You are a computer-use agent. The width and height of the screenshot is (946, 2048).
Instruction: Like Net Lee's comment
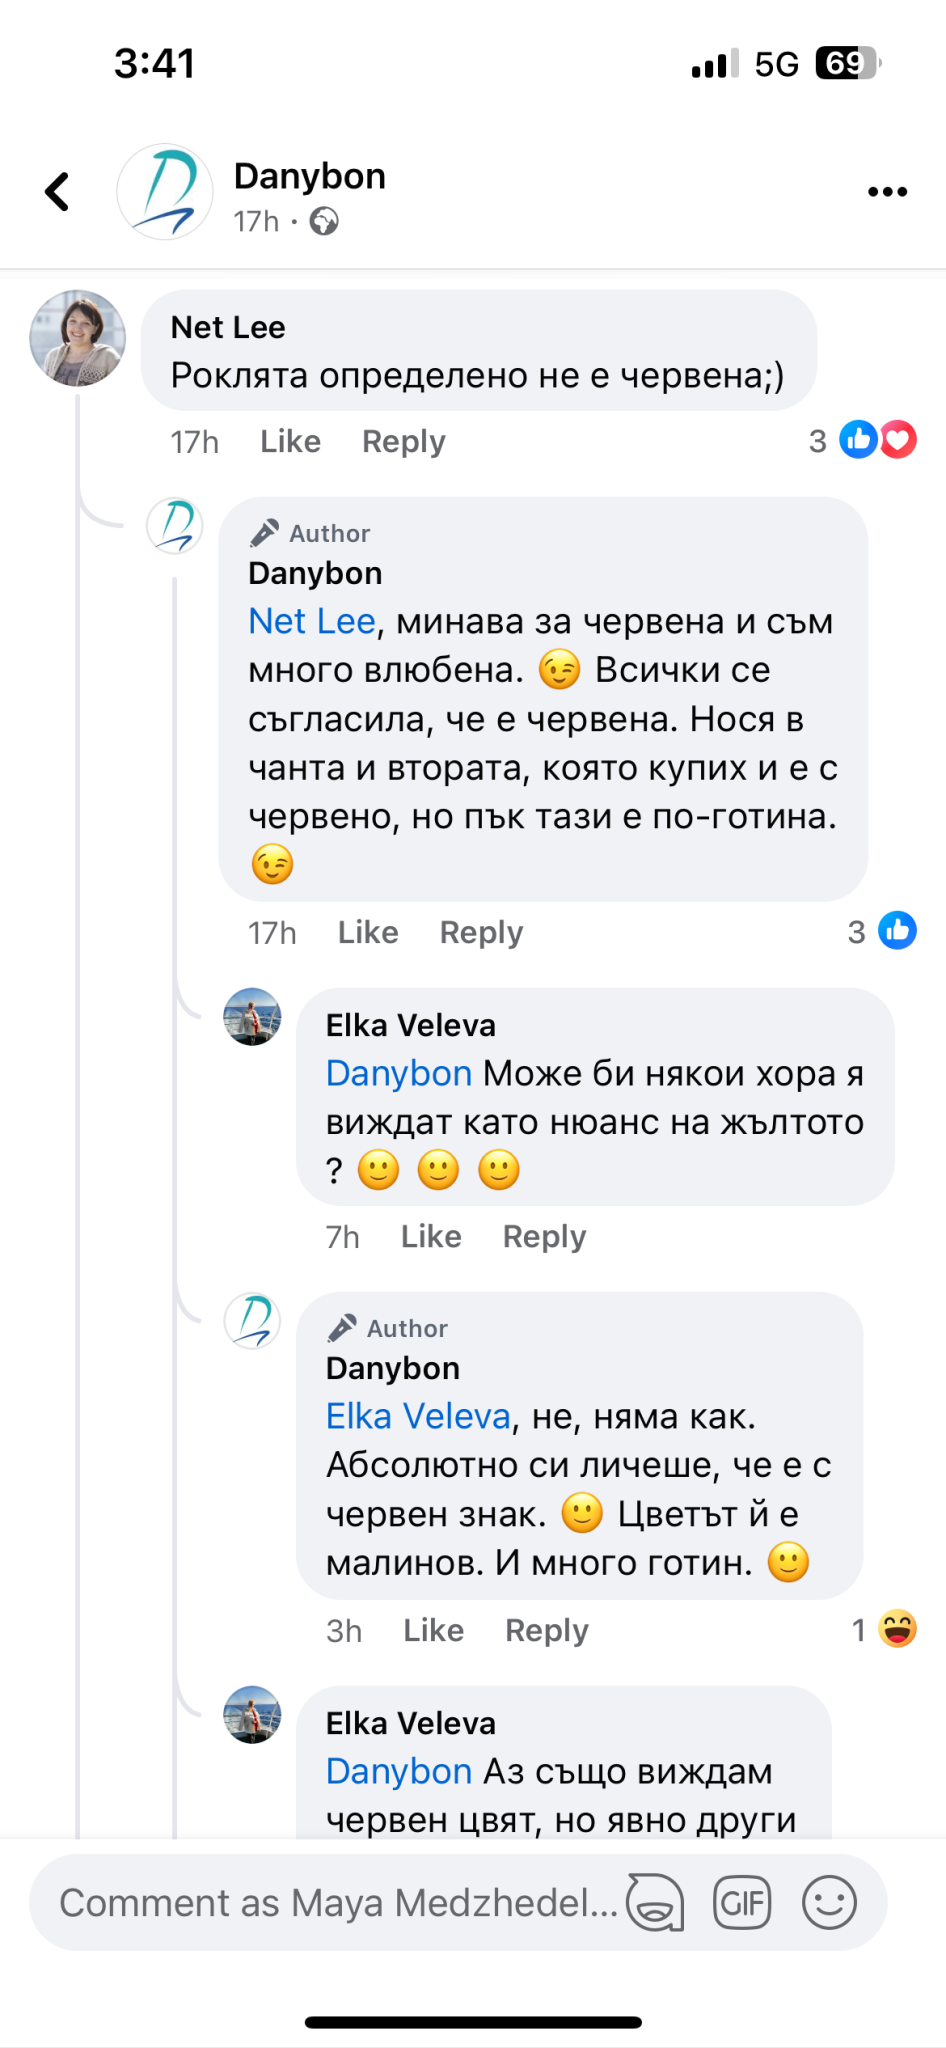click(x=290, y=441)
